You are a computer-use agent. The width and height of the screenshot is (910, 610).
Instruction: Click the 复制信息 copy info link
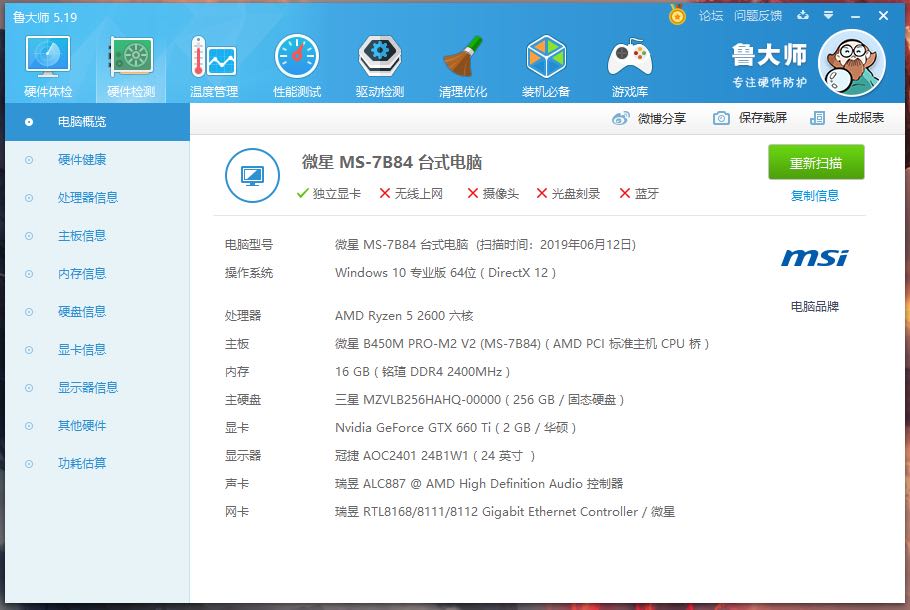click(815, 196)
